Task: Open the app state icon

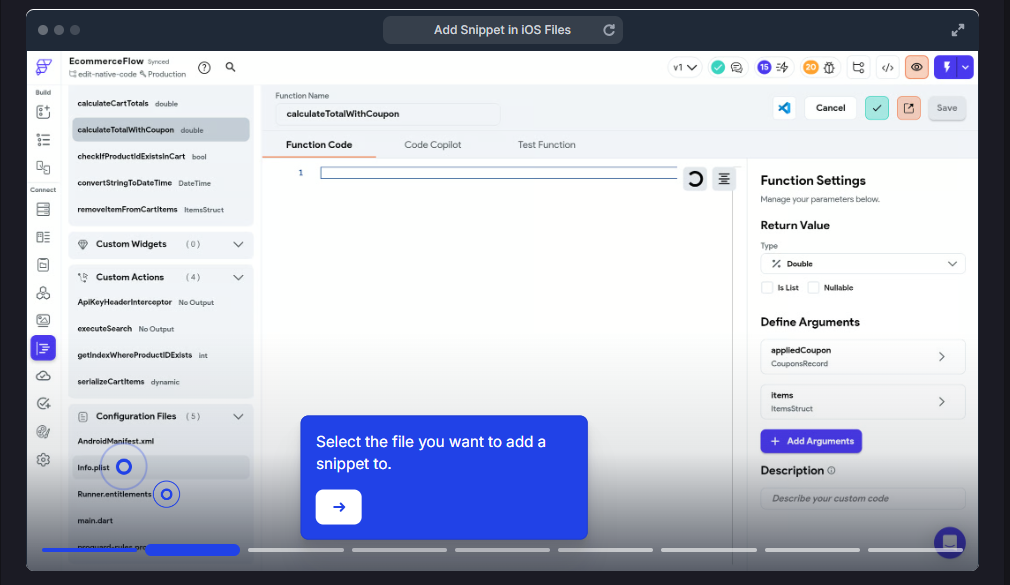Action: coord(43,265)
